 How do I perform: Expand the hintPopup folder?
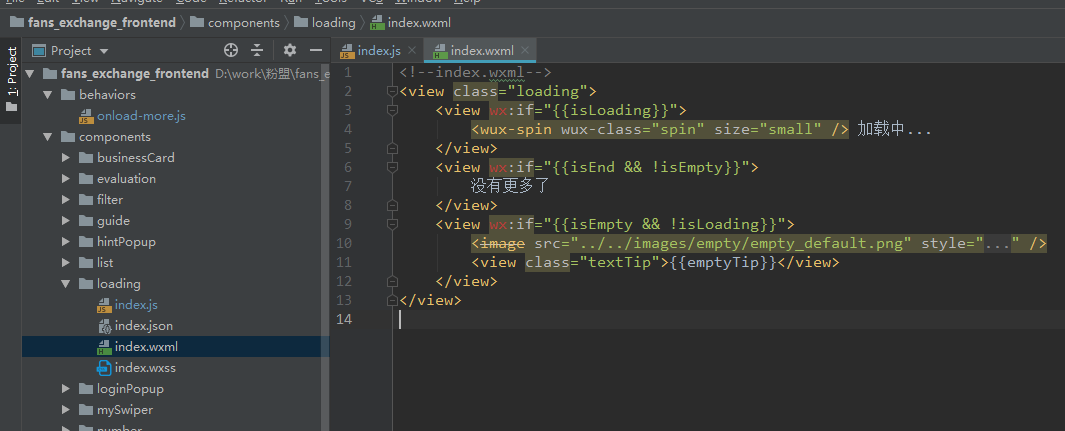coord(66,242)
